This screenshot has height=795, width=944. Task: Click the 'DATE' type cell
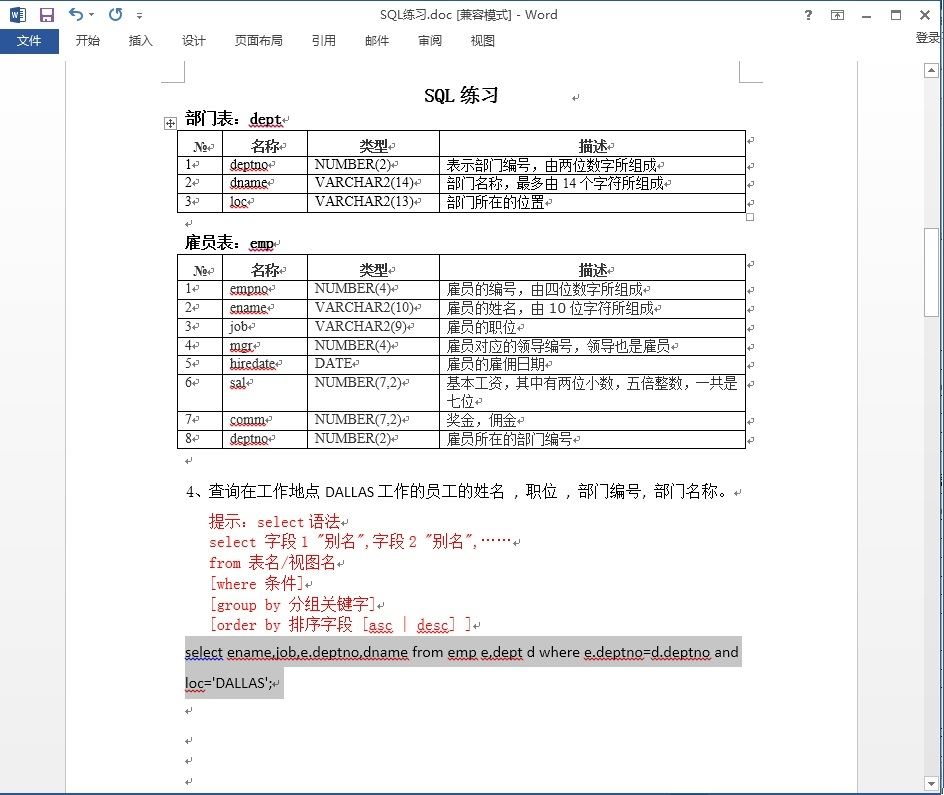pos(373,365)
